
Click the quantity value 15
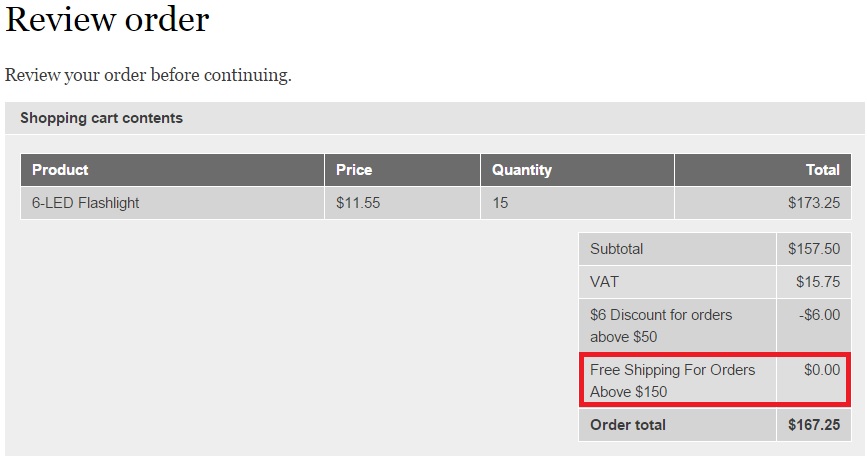pyautogui.click(x=500, y=203)
